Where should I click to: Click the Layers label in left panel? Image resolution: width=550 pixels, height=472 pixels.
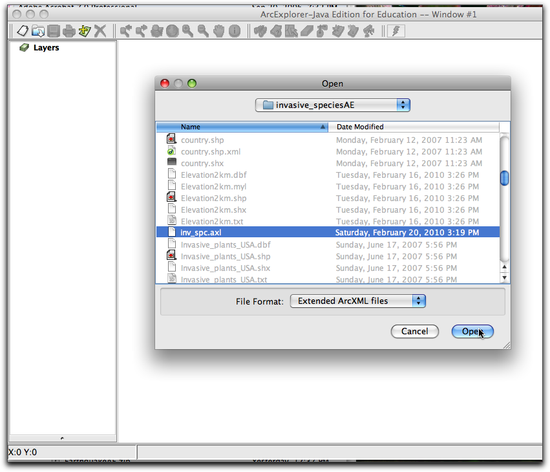(46, 48)
